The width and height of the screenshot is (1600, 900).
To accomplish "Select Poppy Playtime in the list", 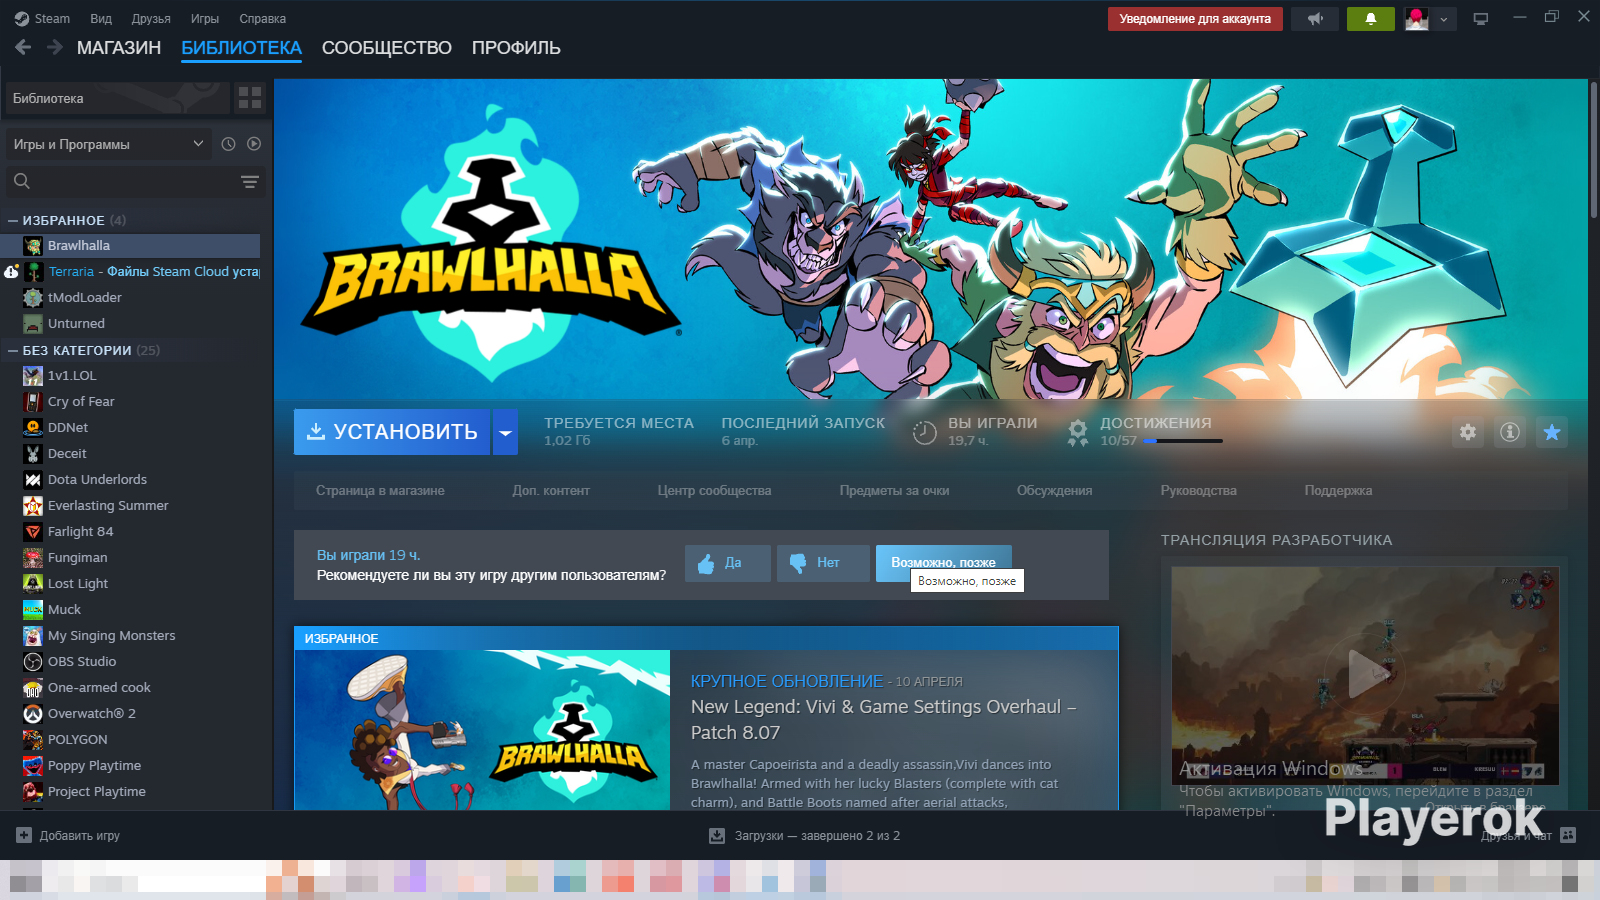I will coord(140,765).
